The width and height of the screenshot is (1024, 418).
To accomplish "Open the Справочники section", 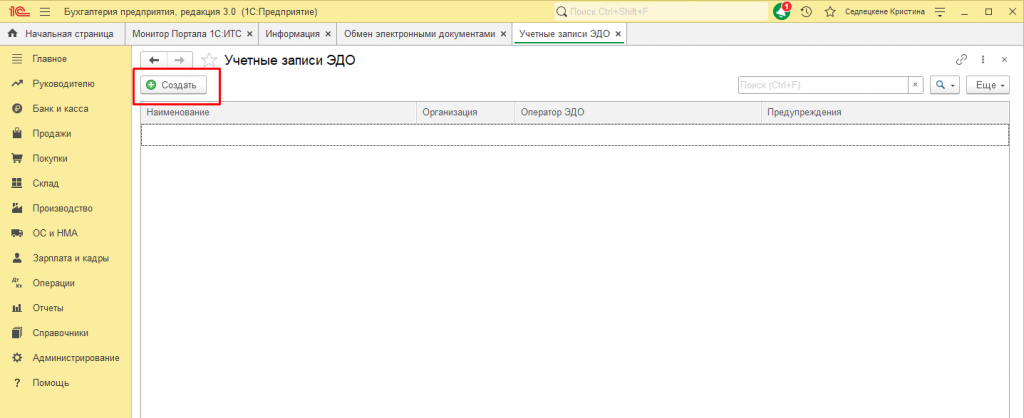I will [60, 332].
